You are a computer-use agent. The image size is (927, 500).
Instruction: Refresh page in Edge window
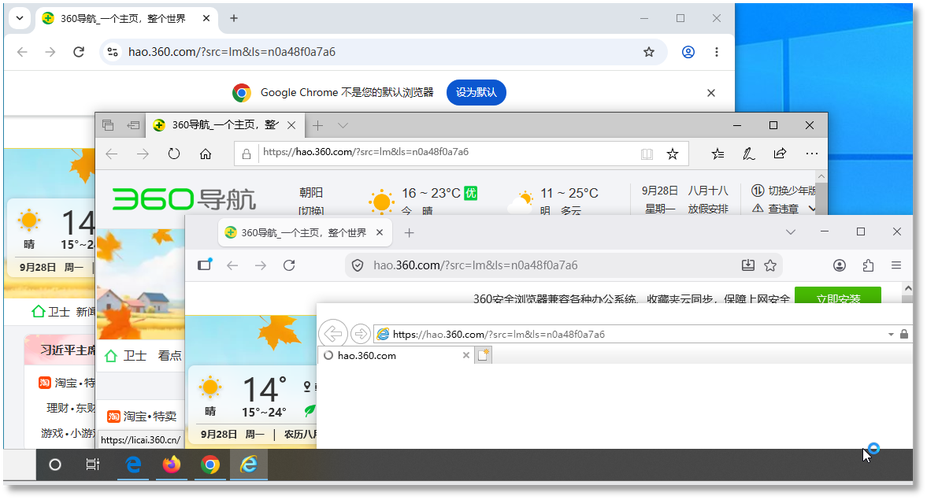(174, 154)
